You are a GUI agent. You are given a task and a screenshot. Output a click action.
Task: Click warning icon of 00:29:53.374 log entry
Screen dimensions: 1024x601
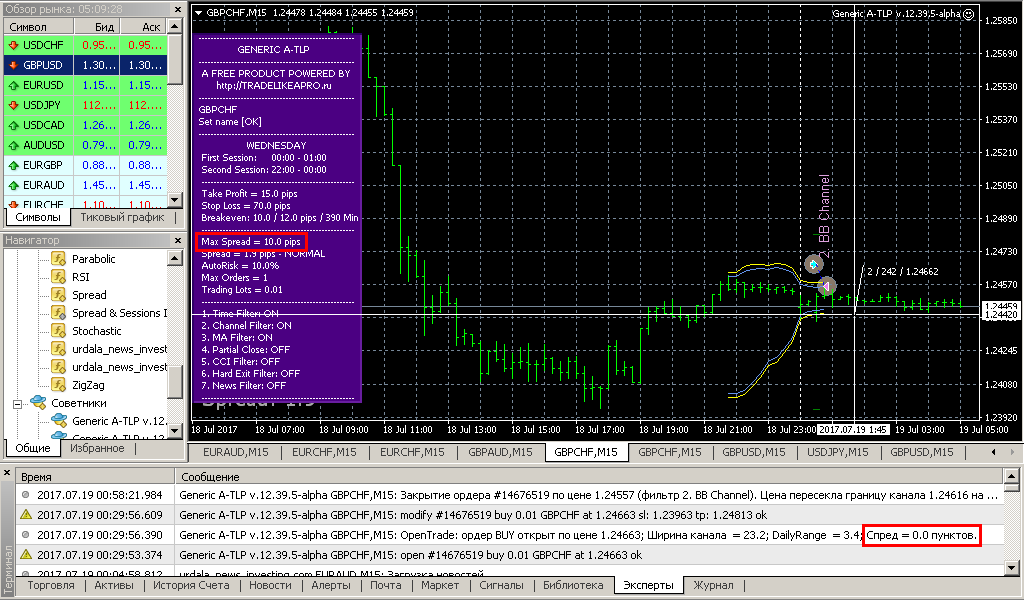(25, 555)
